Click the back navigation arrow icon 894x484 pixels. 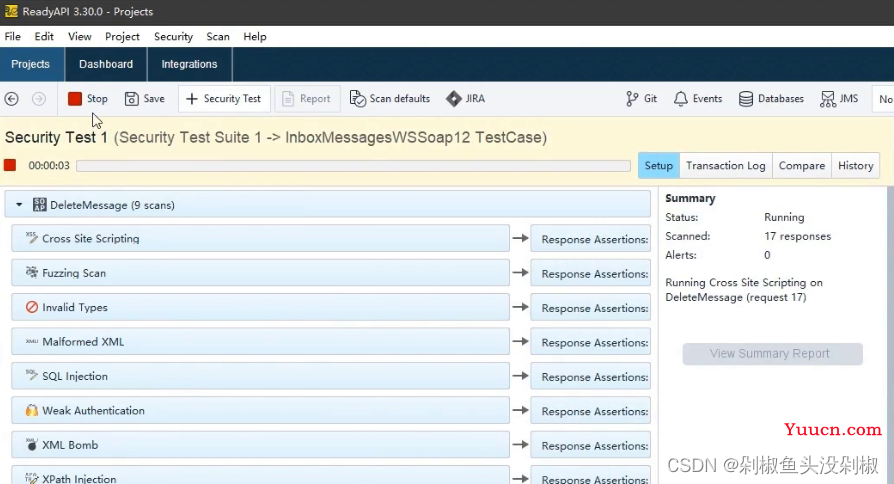pyautogui.click(x=11, y=99)
